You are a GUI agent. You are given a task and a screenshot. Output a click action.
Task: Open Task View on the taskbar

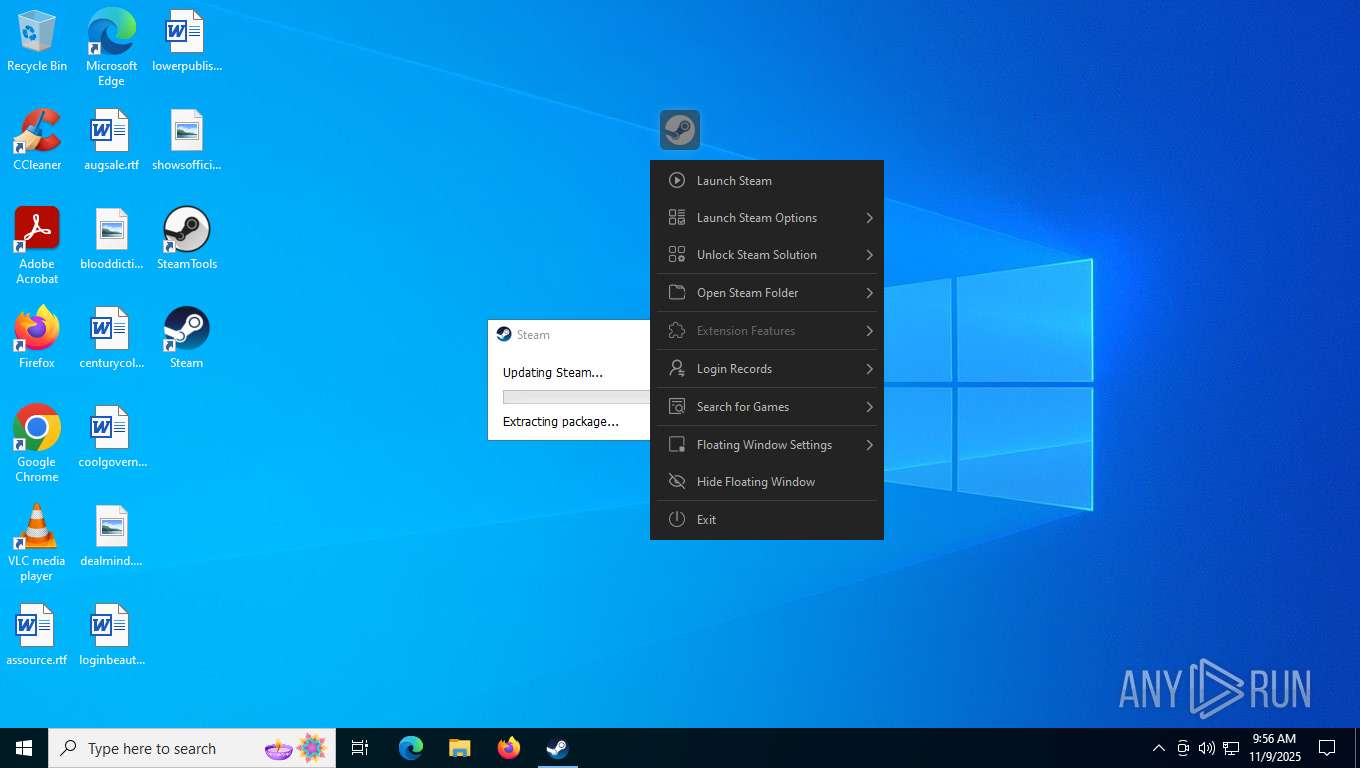click(360, 748)
